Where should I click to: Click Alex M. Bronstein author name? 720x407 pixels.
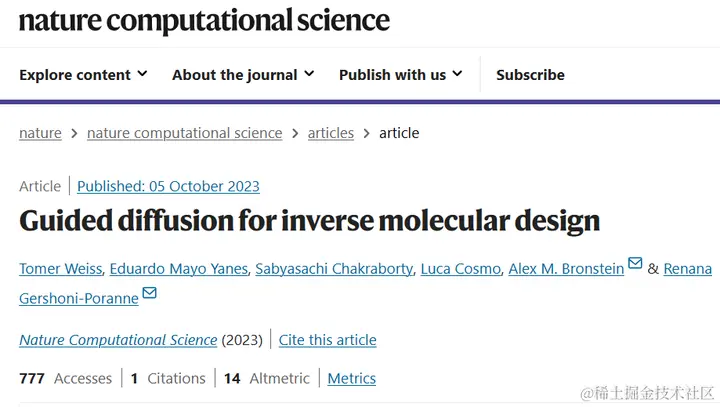(x=566, y=269)
